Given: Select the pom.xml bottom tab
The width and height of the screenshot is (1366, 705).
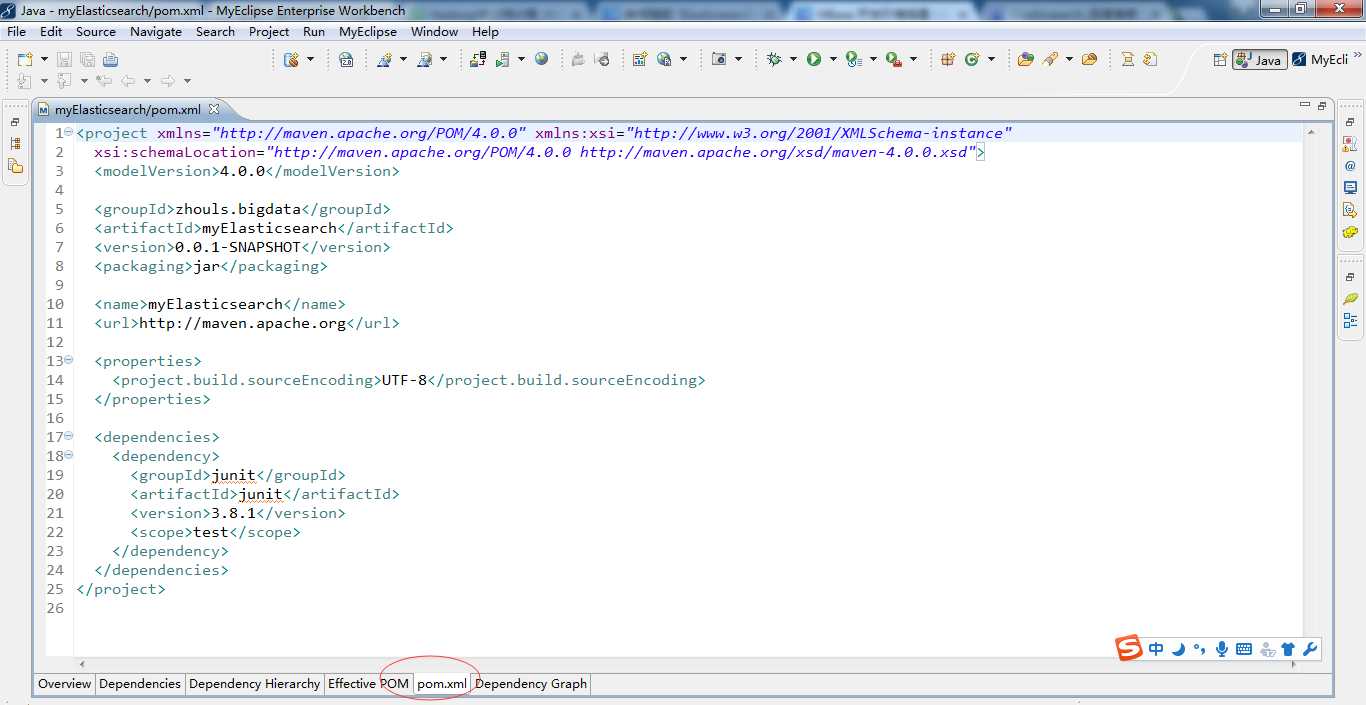Looking at the screenshot, I should (x=442, y=684).
